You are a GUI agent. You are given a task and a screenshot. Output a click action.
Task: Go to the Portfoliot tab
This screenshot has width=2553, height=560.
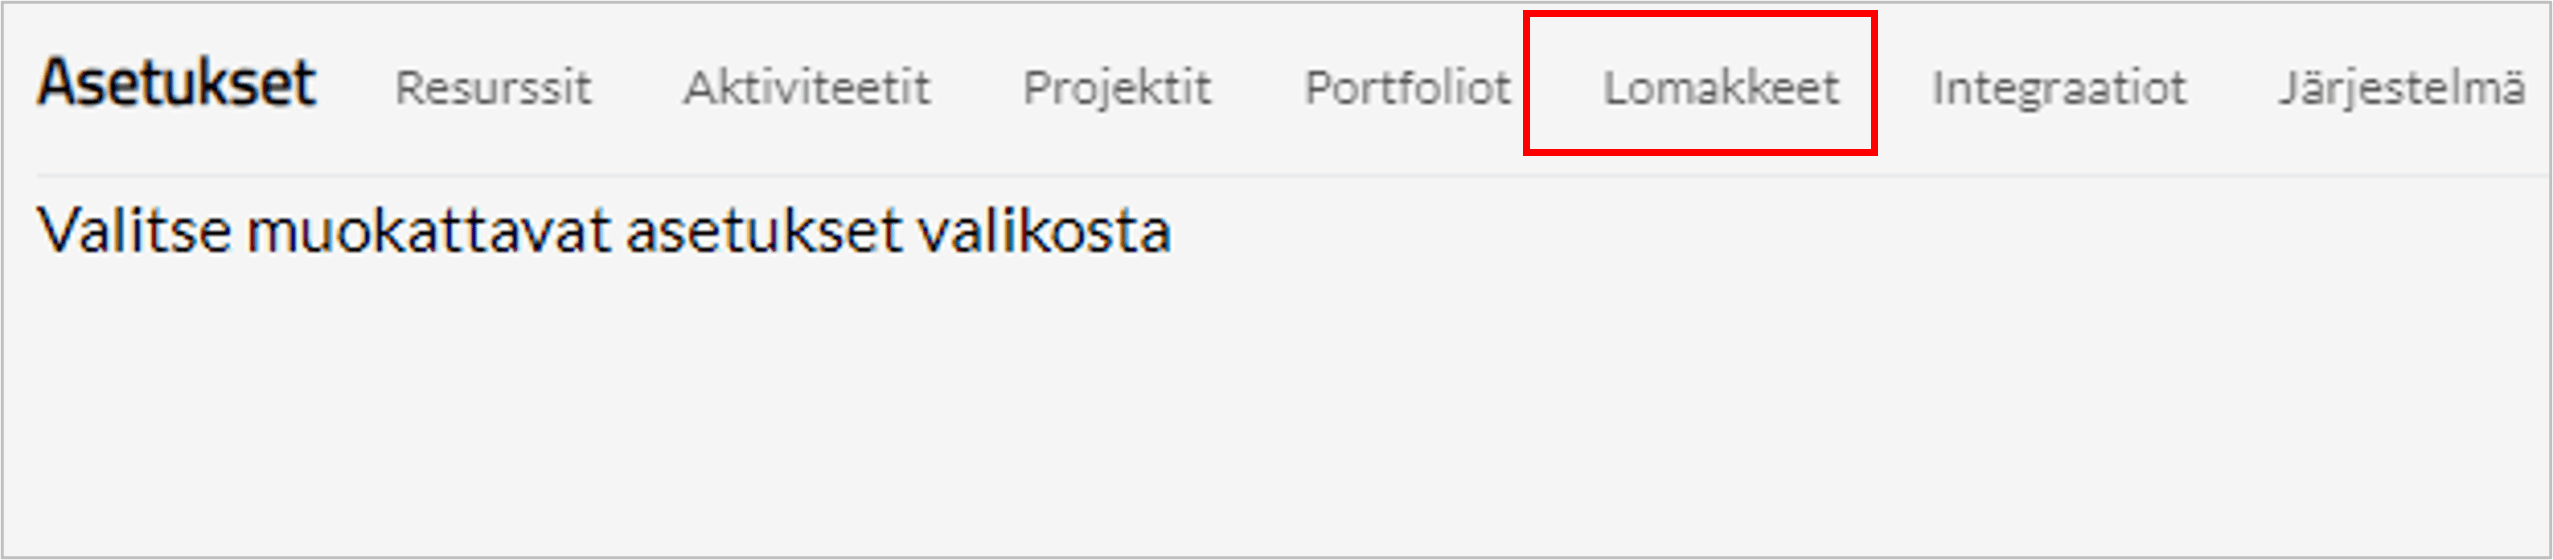(x=1408, y=88)
